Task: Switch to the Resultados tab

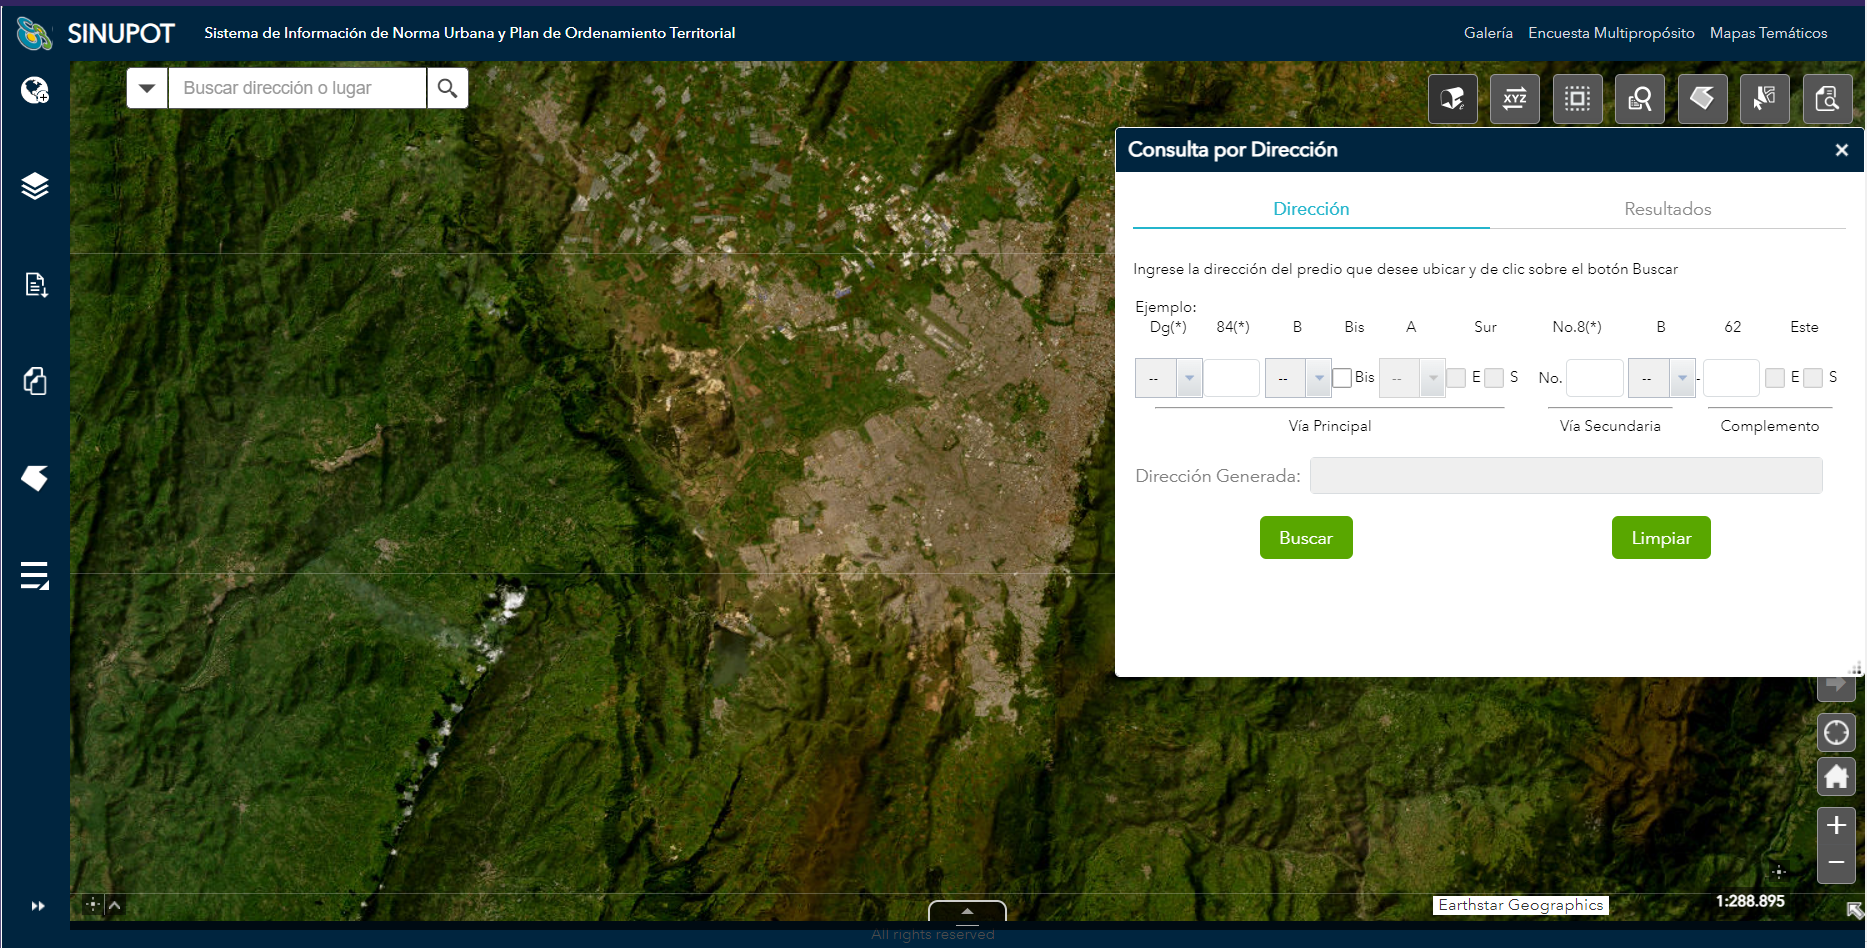Action: 1667,209
